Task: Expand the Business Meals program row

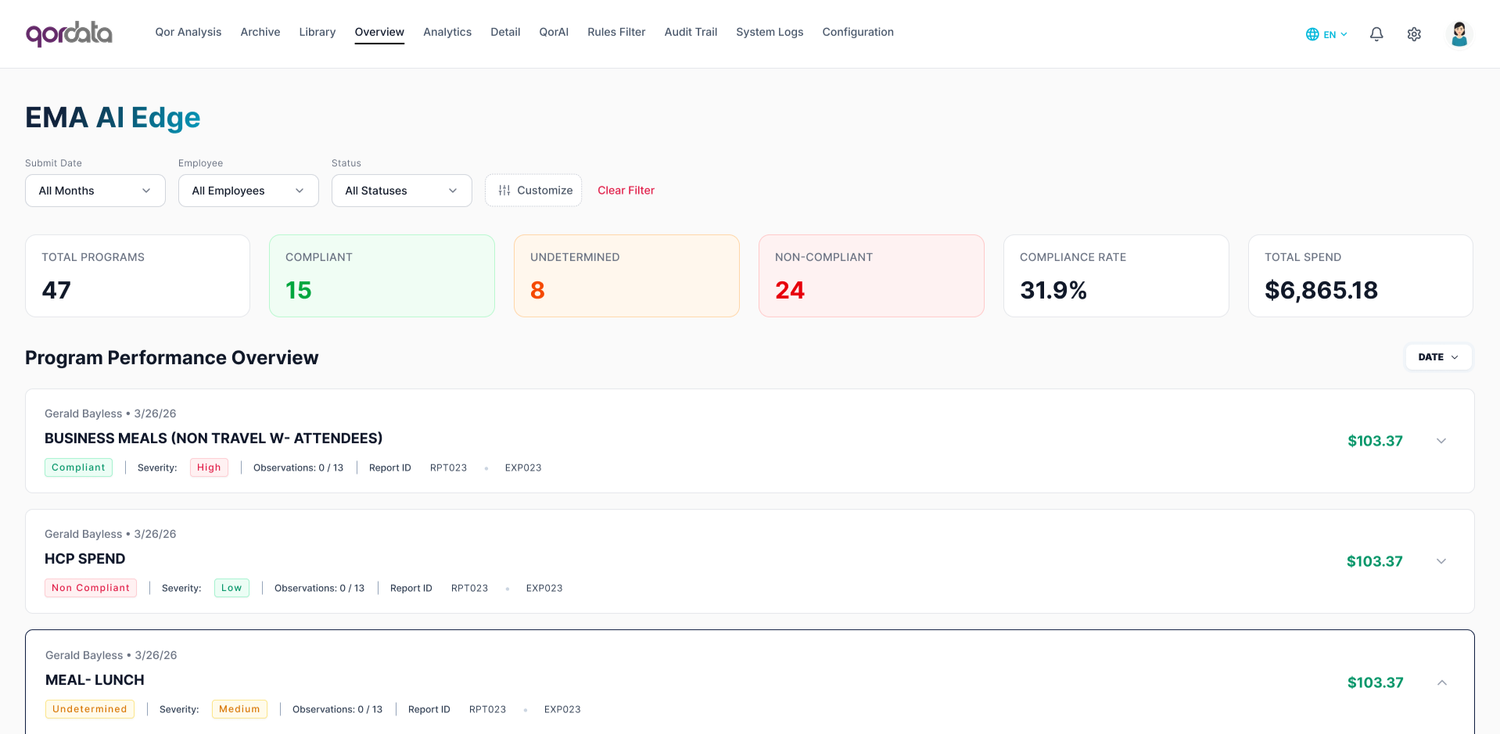Action: point(1441,441)
